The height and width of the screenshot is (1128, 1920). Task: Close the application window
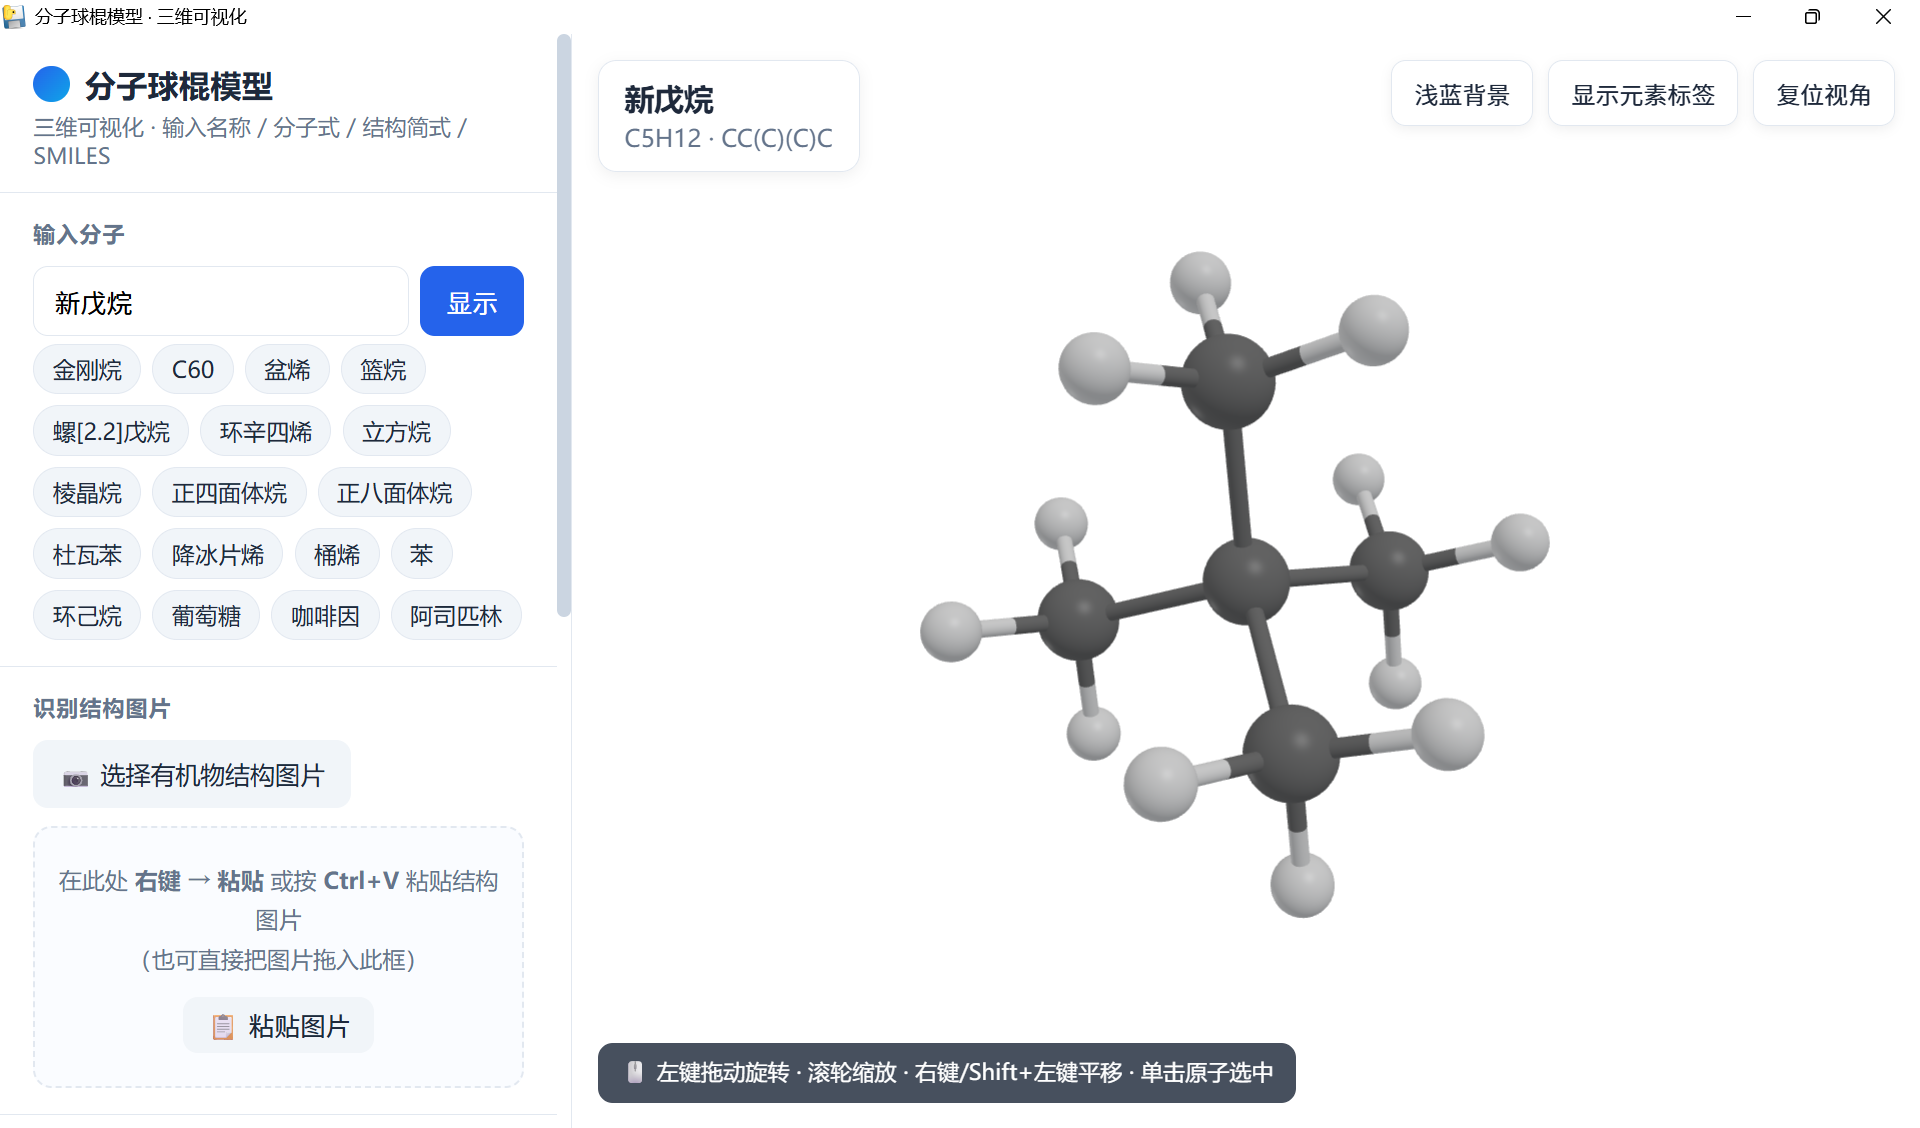[1883, 17]
